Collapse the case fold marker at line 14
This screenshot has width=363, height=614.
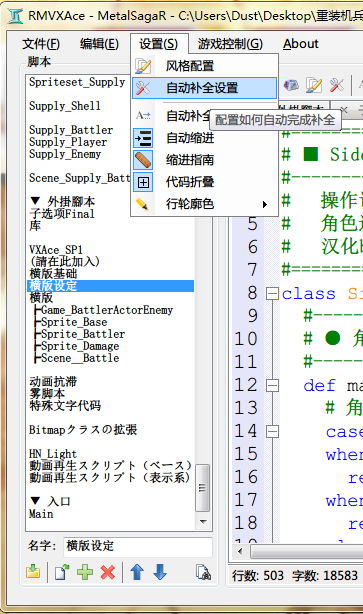coord(272,432)
